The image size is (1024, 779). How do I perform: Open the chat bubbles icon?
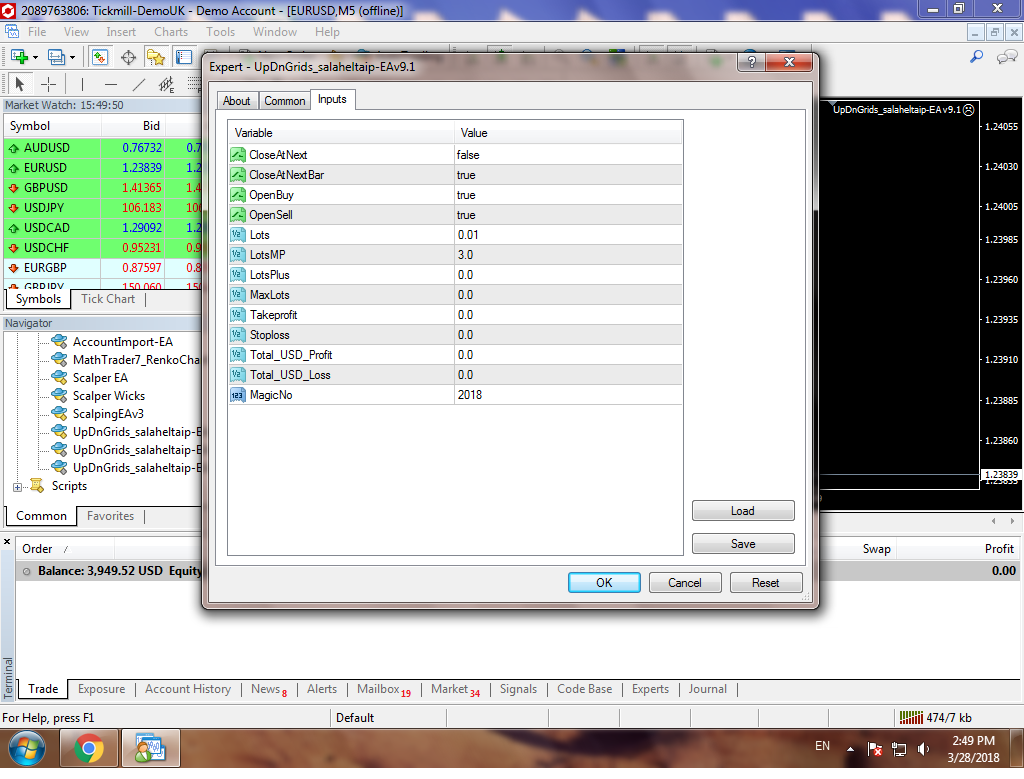[1006, 57]
